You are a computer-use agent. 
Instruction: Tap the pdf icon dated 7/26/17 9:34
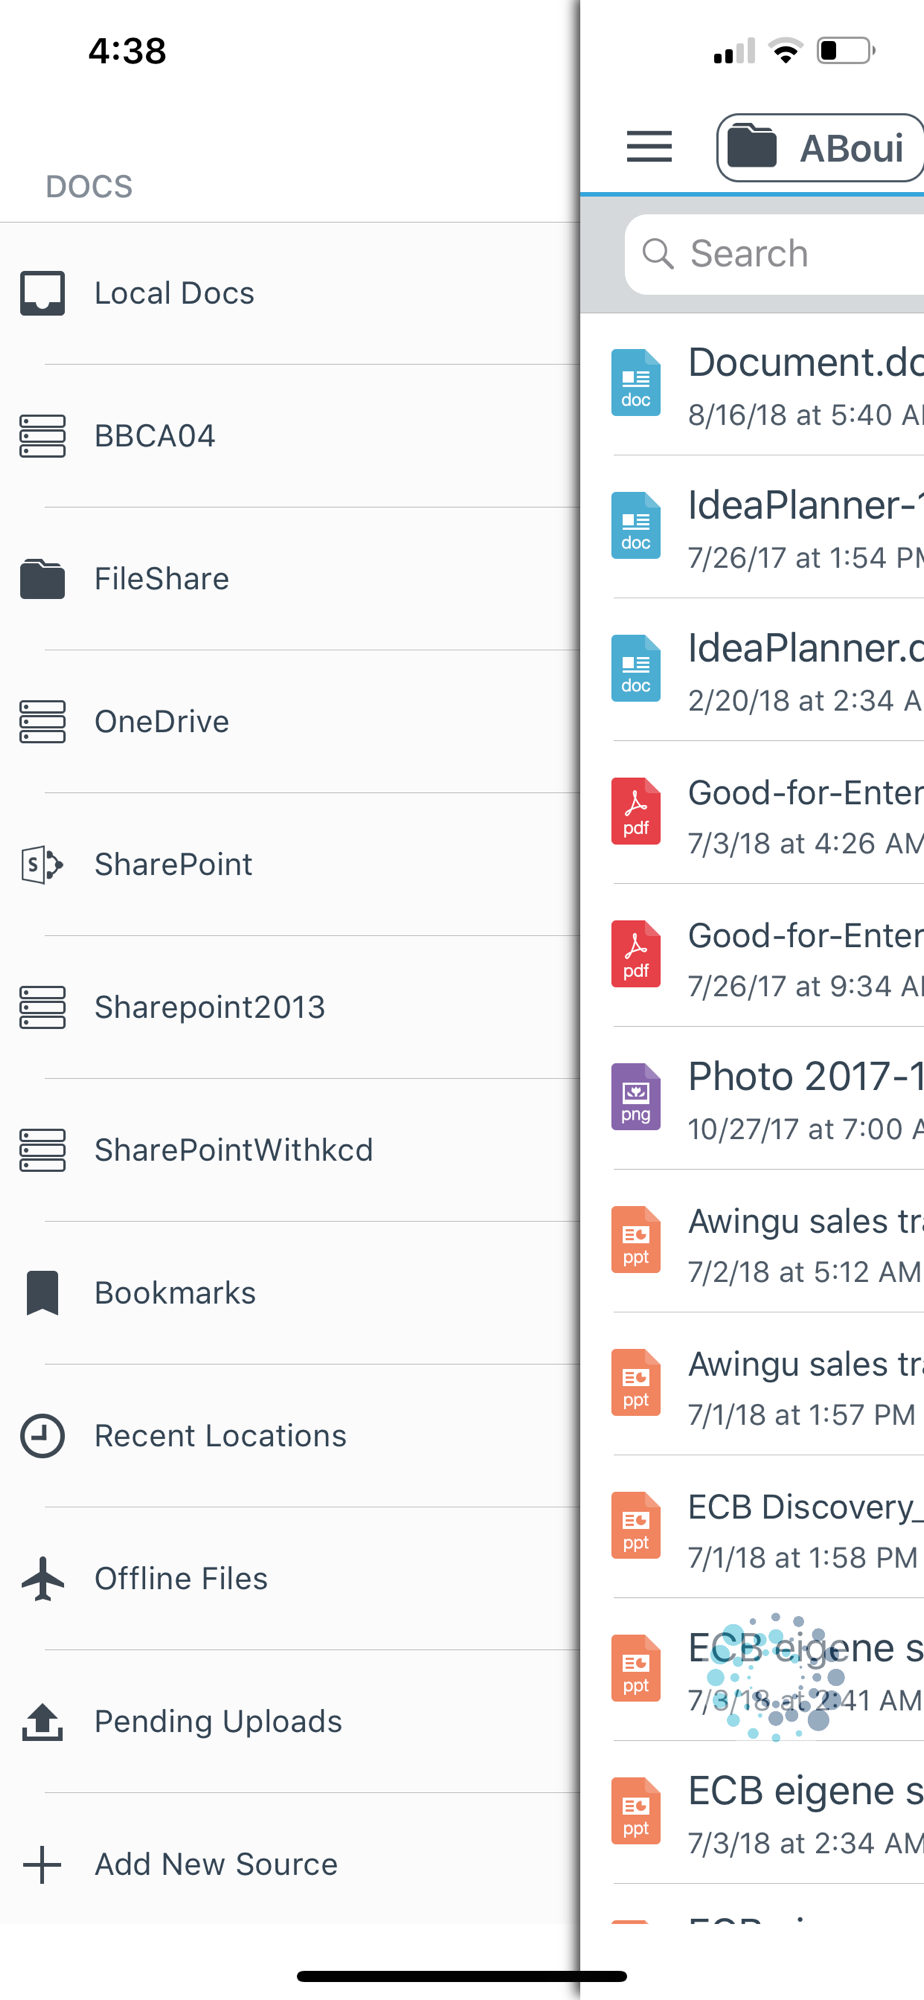(636, 954)
